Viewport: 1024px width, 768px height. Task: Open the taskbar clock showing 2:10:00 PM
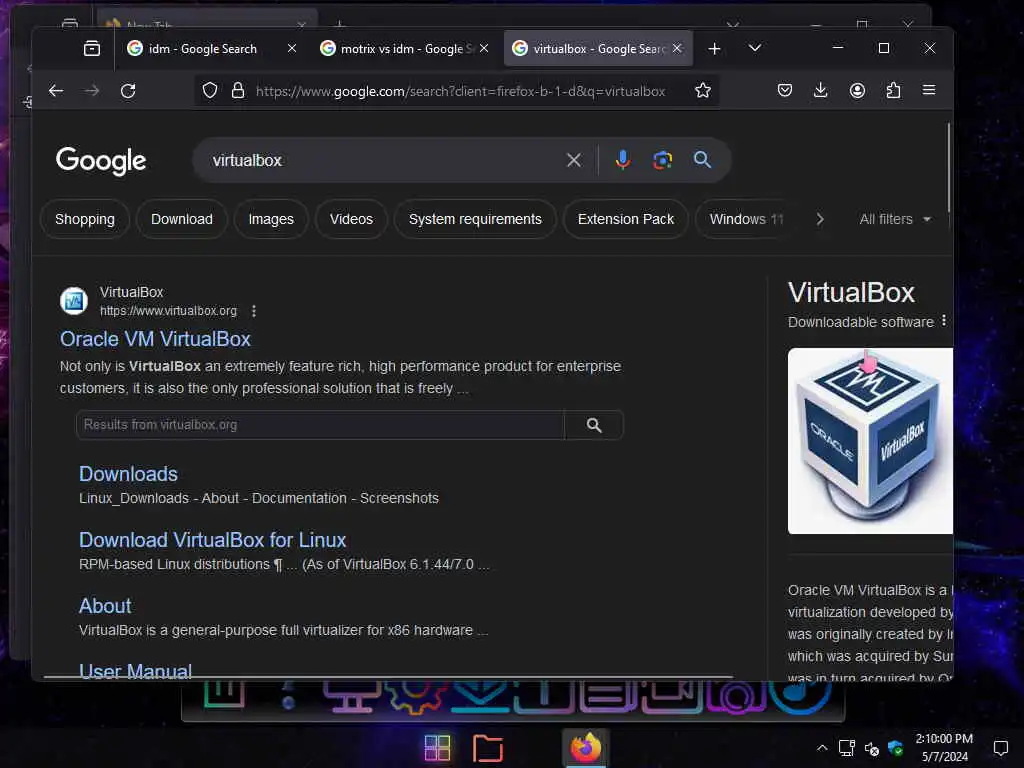(944, 748)
